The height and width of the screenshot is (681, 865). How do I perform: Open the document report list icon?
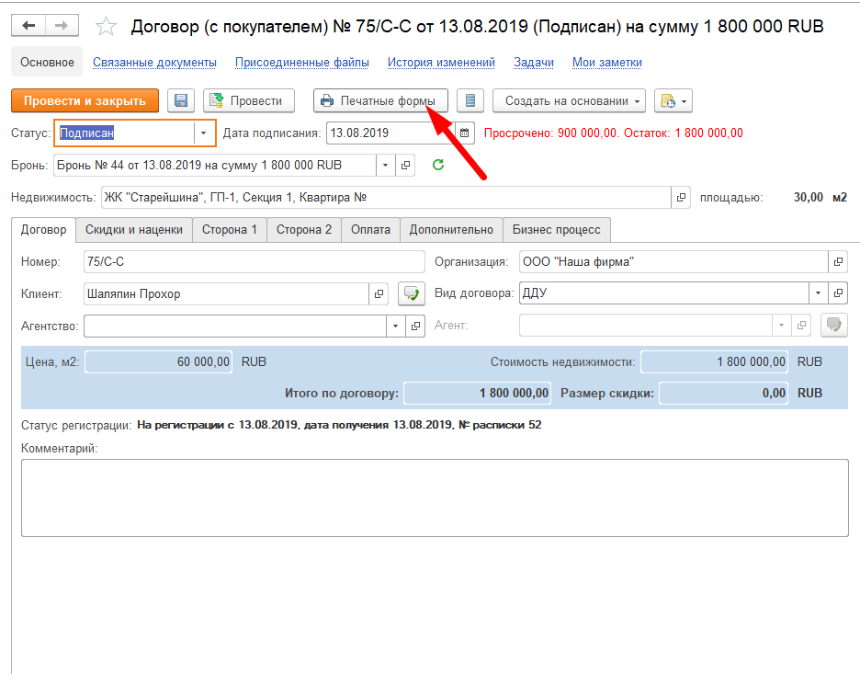click(472, 101)
